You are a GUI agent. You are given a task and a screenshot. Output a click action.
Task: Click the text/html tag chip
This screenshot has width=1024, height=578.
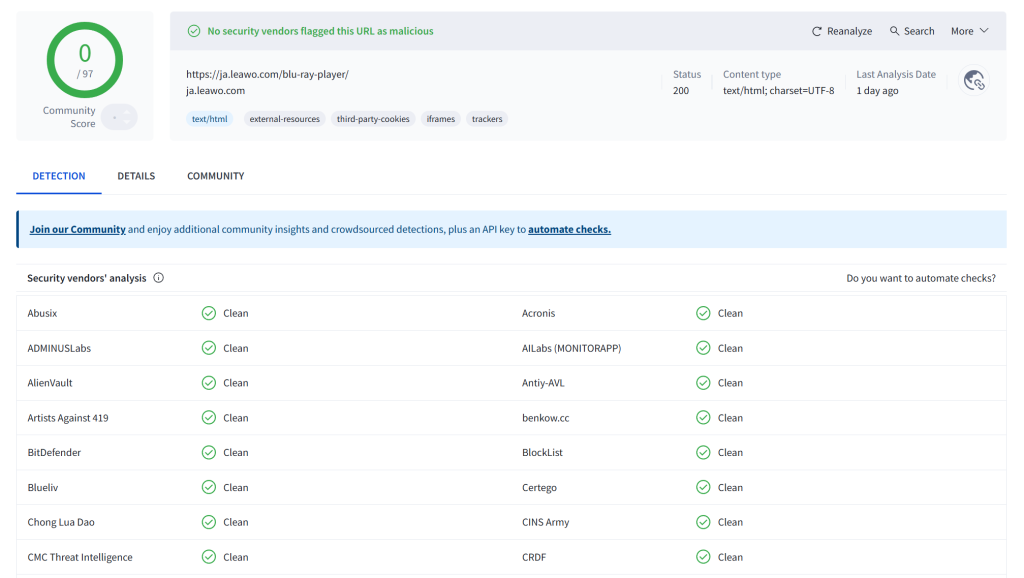click(x=210, y=119)
